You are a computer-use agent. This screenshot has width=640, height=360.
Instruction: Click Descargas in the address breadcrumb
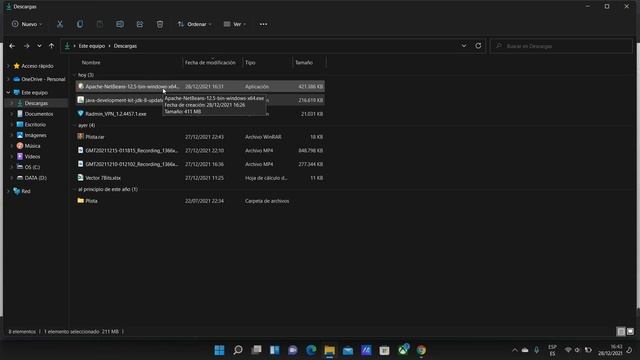click(125, 46)
